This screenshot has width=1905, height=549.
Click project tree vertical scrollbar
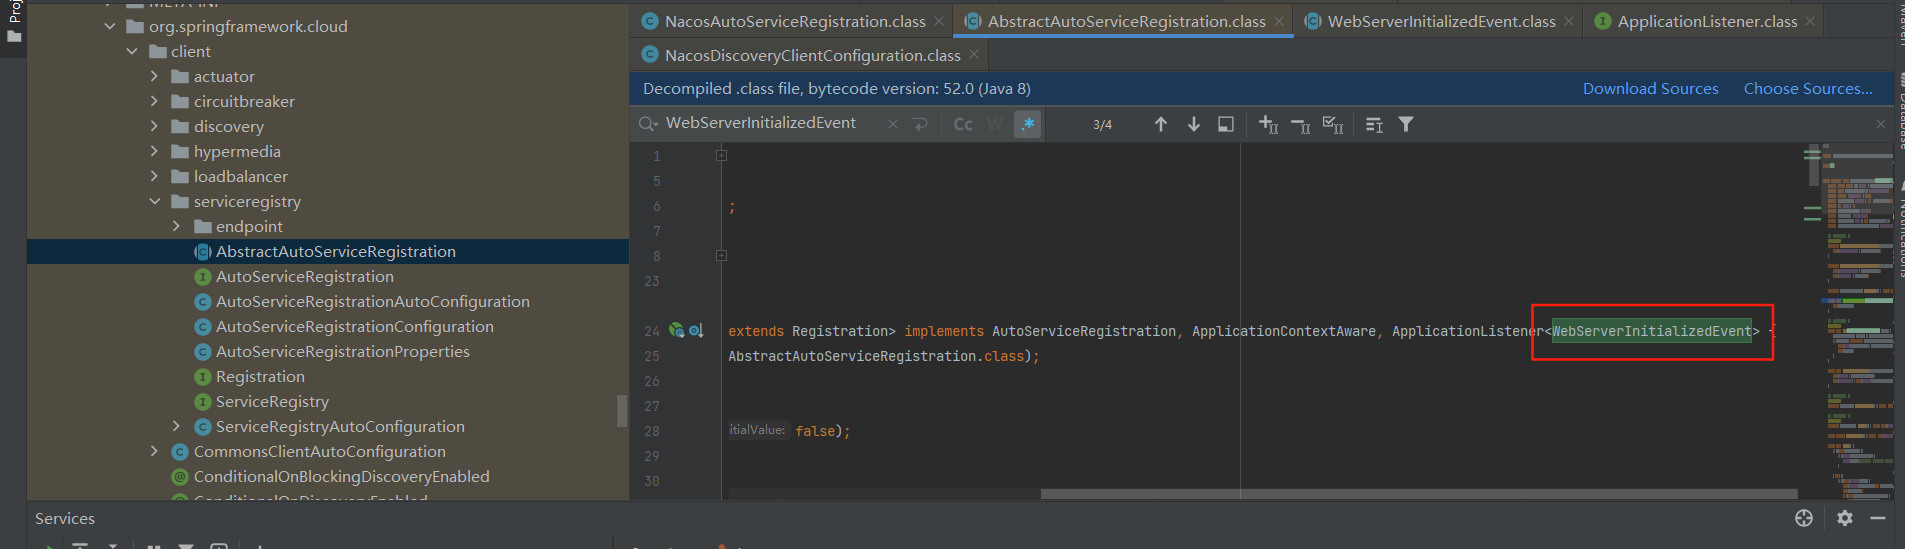(x=622, y=410)
